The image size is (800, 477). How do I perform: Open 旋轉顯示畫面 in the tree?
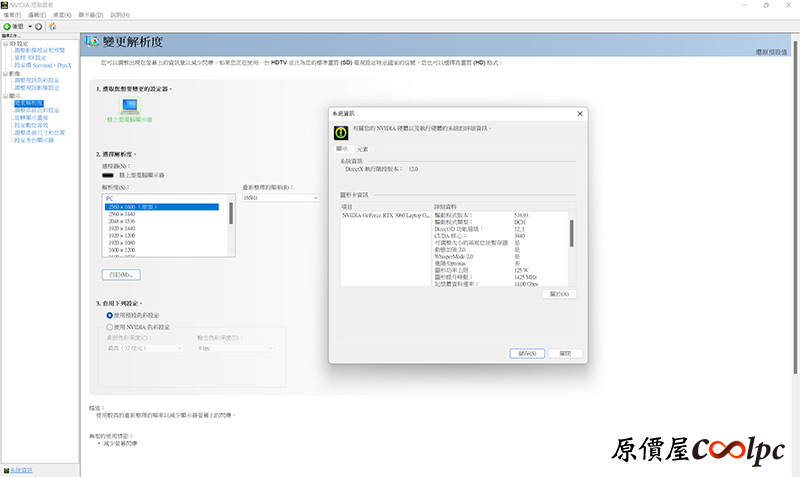[31, 117]
